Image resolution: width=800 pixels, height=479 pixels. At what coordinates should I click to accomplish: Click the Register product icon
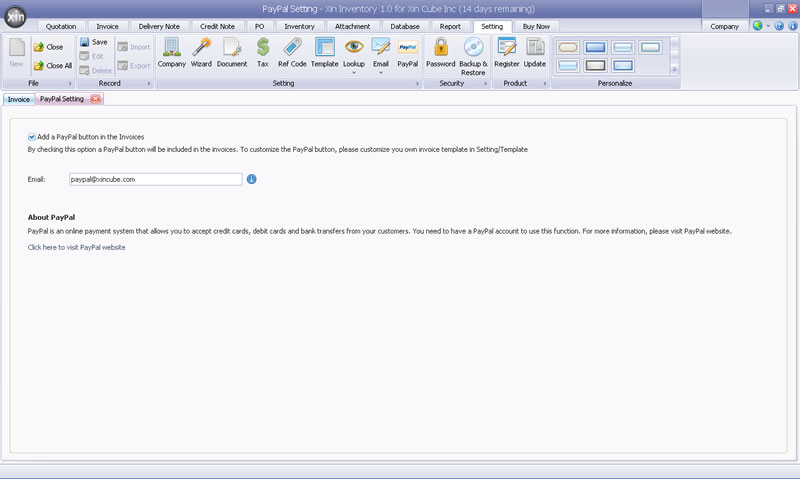pyautogui.click(x=507, y=53)
